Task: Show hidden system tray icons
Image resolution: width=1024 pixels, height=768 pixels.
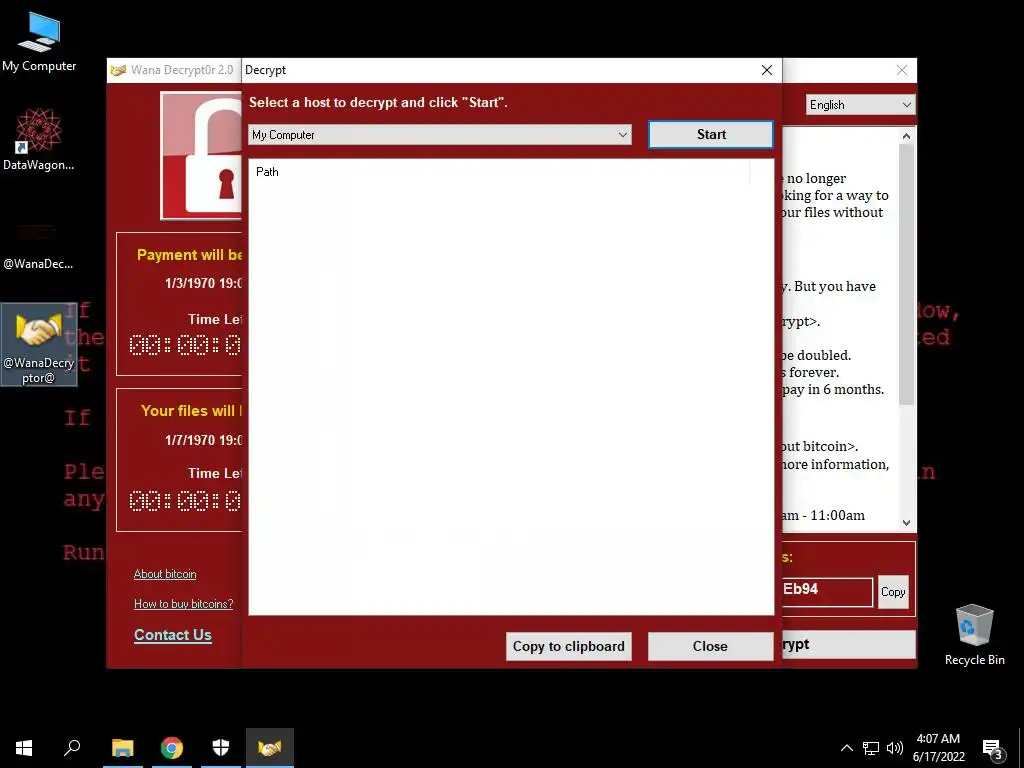Action: (846, 748)
